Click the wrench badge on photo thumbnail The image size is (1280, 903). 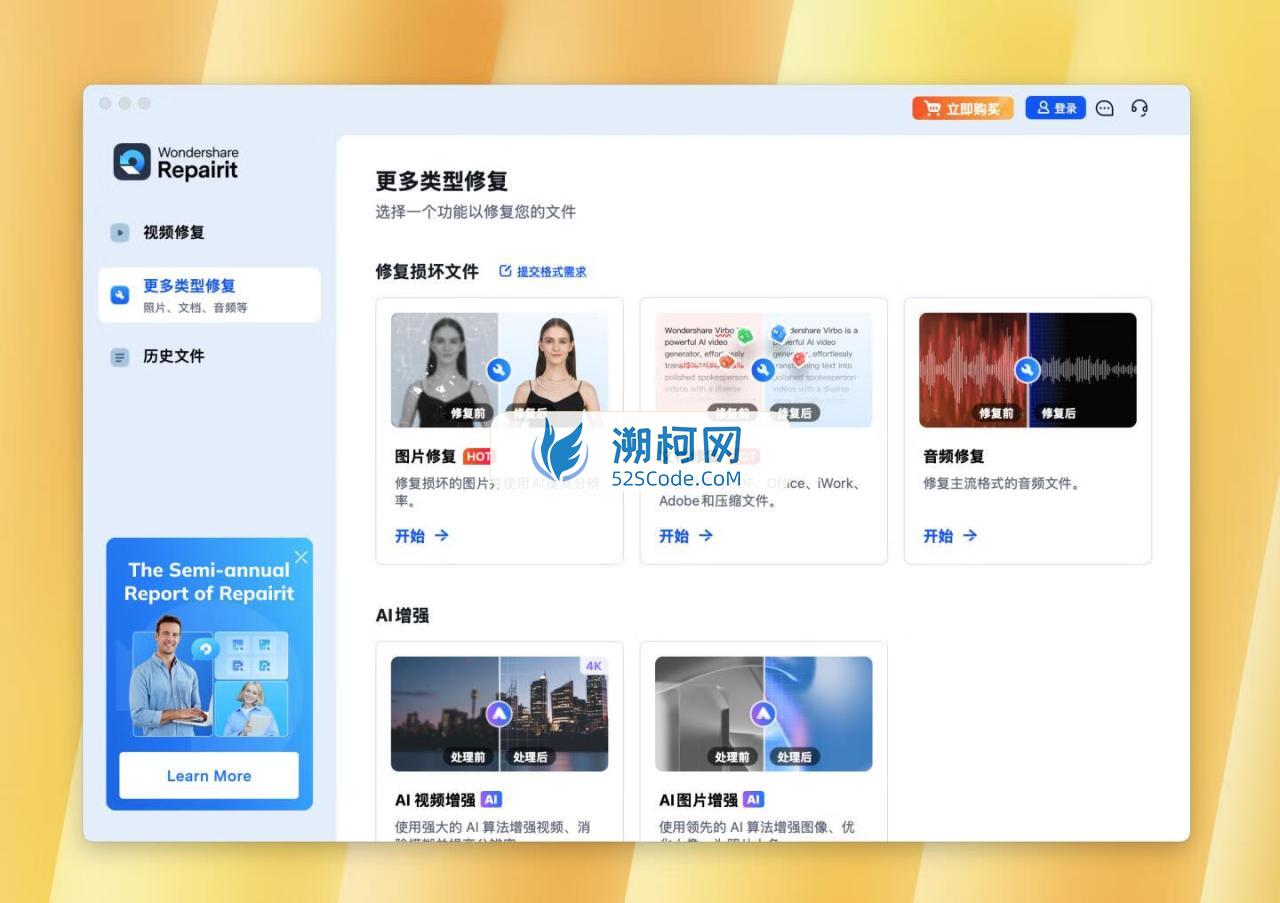tap(499, 370)
